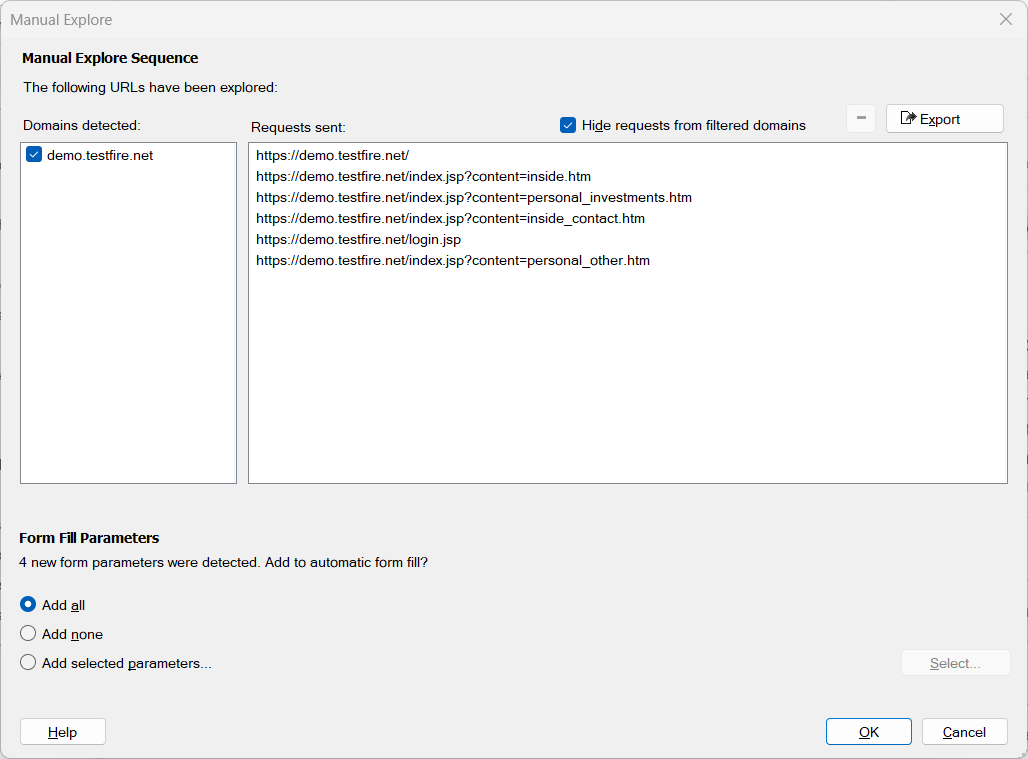Image resolution: width=1028 pixels, height=759 pixels.
Task: Select the login.jsp request entry
Action: point(358,239)
